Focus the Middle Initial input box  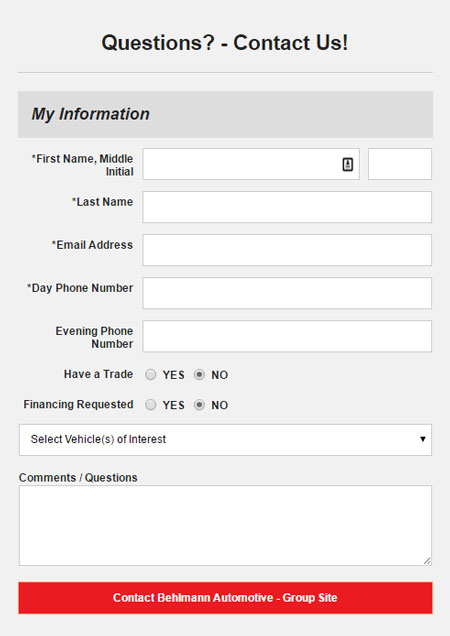click(400, 164)
